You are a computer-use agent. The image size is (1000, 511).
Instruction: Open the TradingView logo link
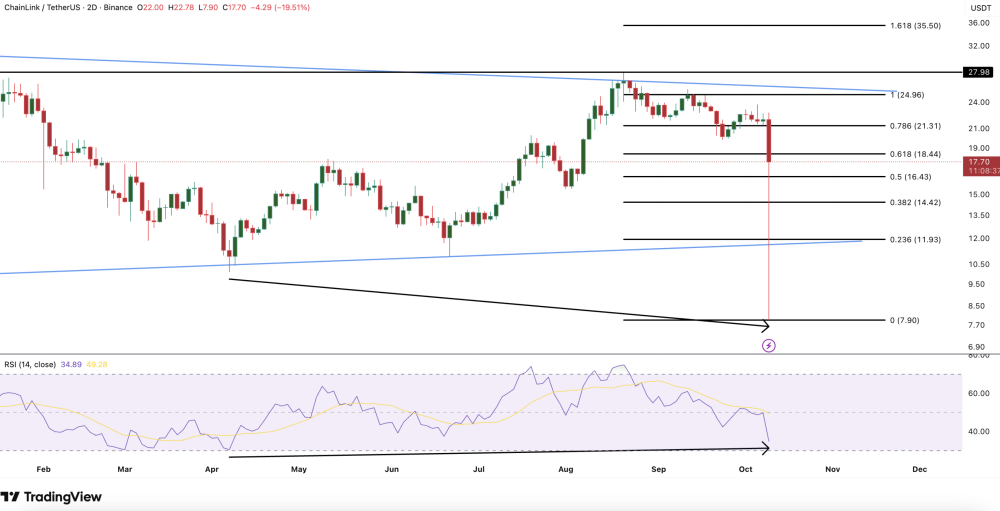pos(51,496)
